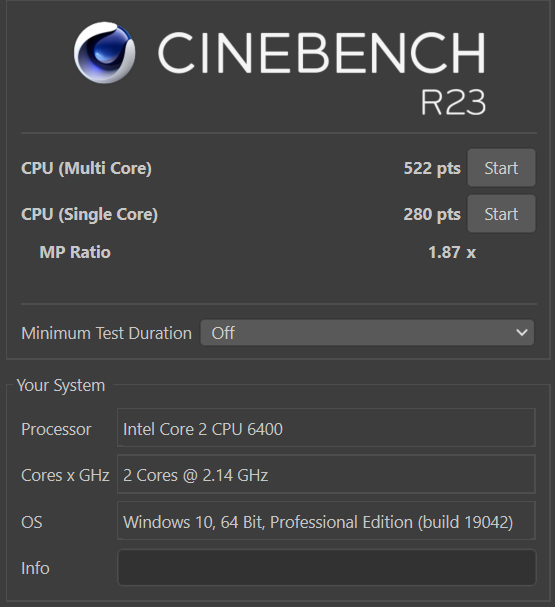The image size is (555, 607).
Task: Click the CPU (Multi Core) label
Action: coord(86,168)
